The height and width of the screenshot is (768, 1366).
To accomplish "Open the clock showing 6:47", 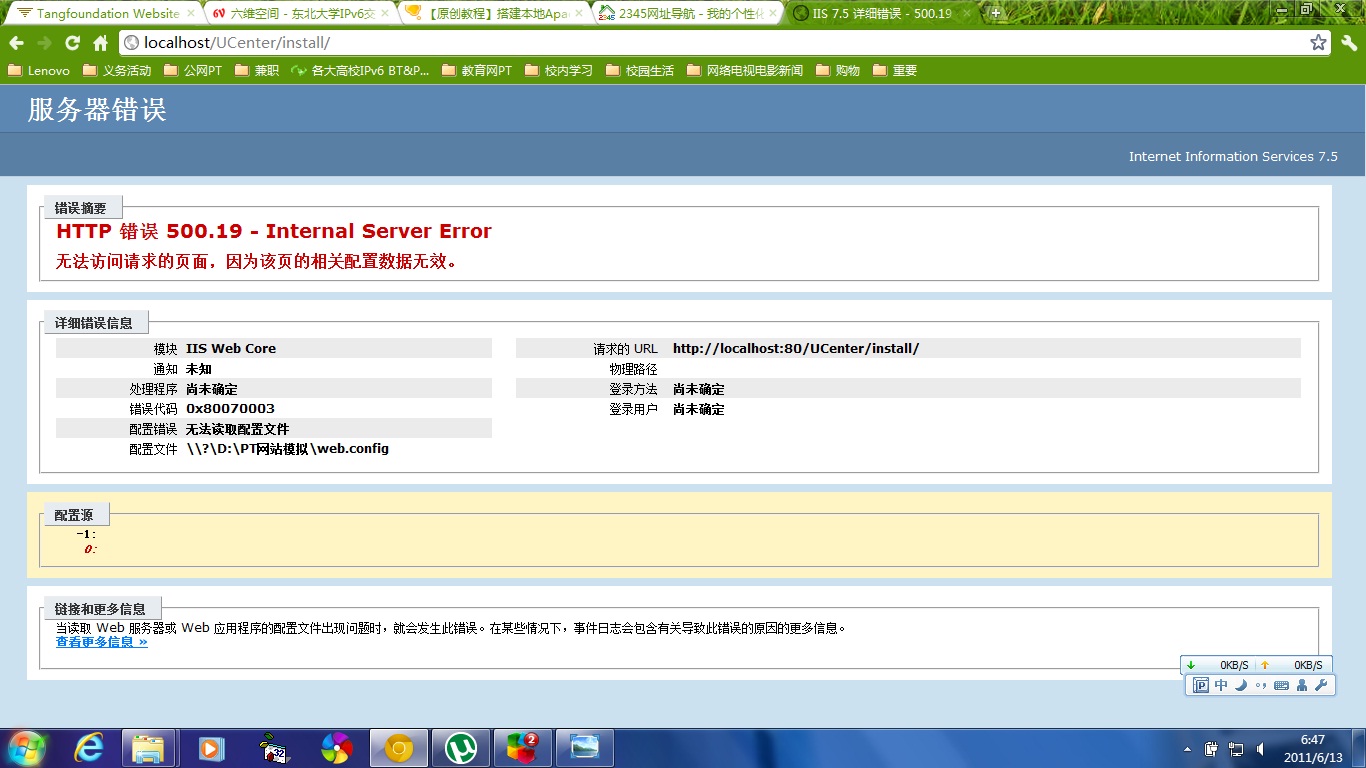I will pos(1312,748).
